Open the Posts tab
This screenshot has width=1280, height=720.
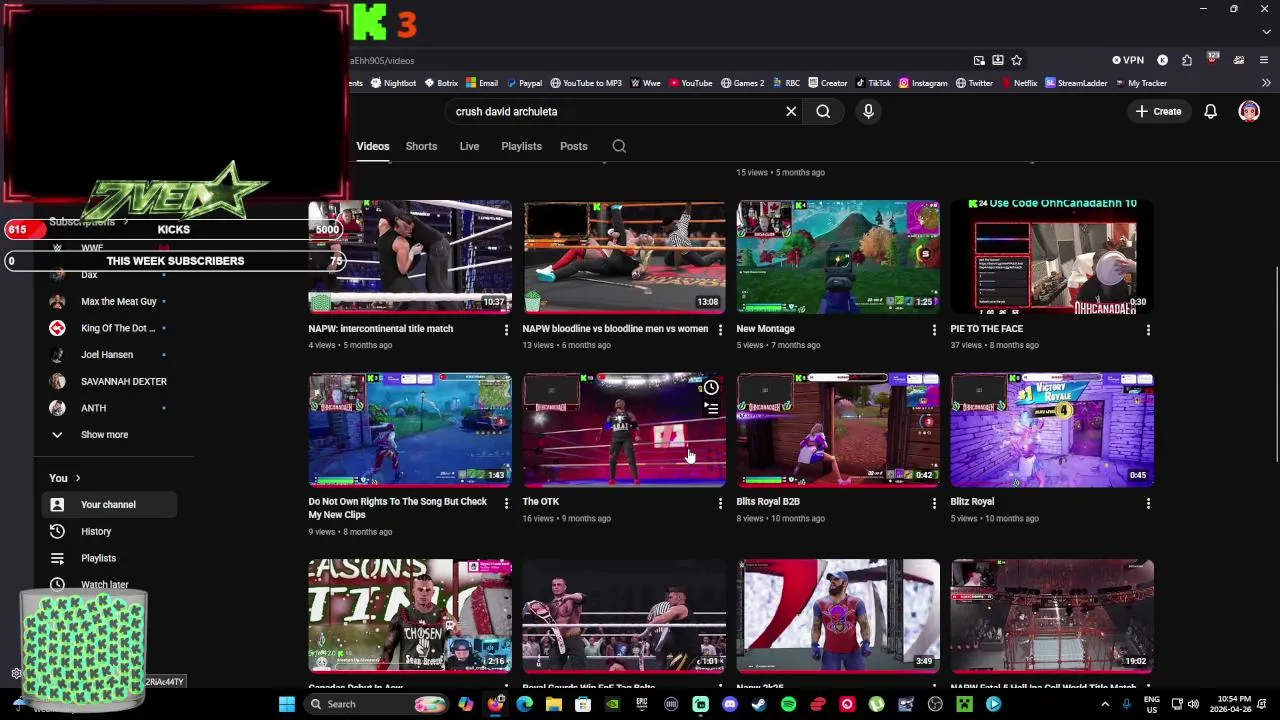pyautogui.click(x=574, y=146)
